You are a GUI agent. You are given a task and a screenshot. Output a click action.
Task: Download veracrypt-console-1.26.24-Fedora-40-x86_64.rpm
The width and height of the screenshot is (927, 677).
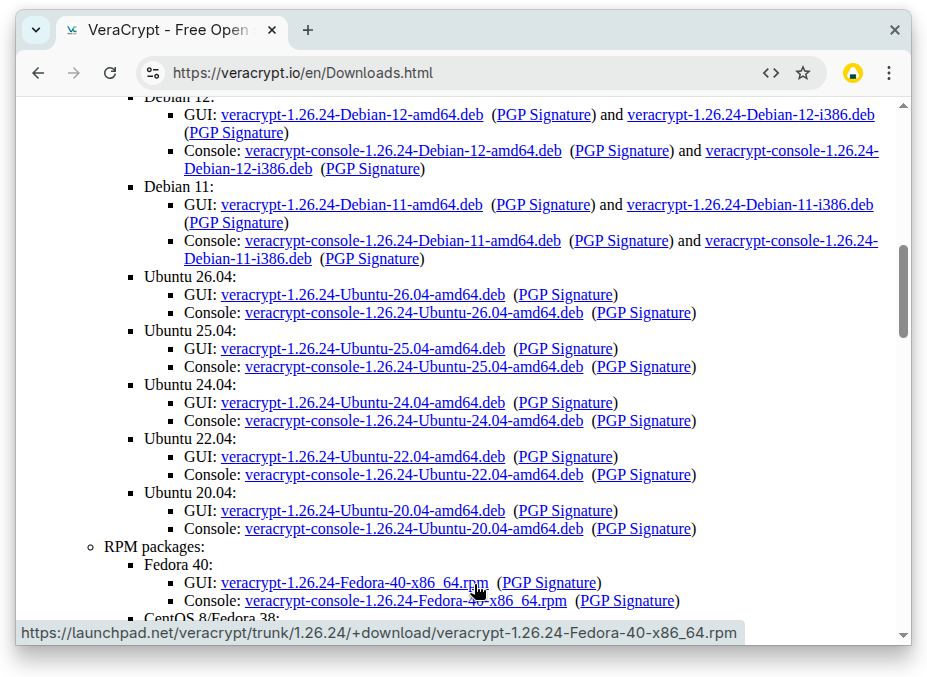(x=406, y=601)
